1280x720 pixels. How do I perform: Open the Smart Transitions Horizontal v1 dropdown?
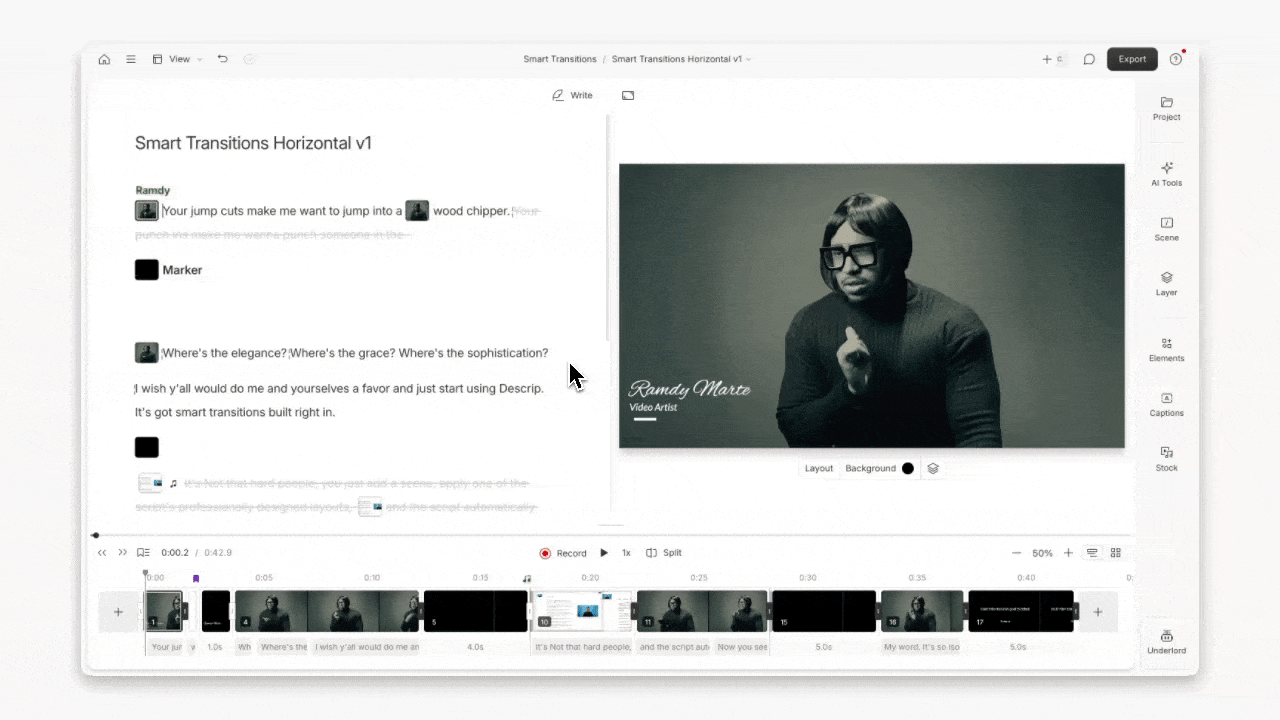tap(681, 59)
